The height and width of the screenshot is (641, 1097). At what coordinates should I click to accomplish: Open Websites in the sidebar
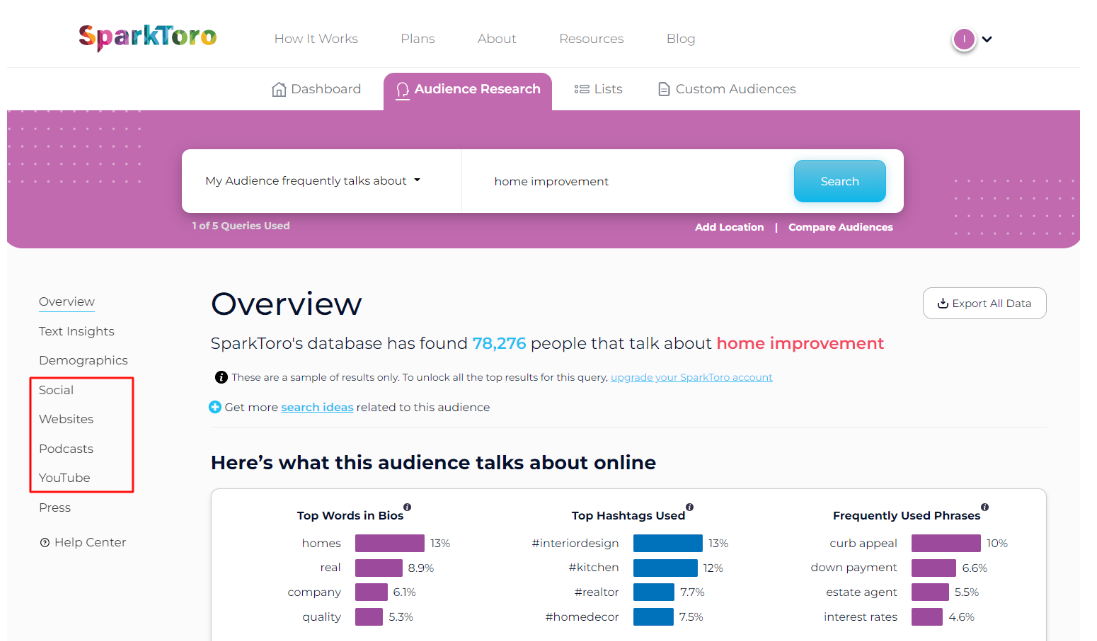point(66,419)
